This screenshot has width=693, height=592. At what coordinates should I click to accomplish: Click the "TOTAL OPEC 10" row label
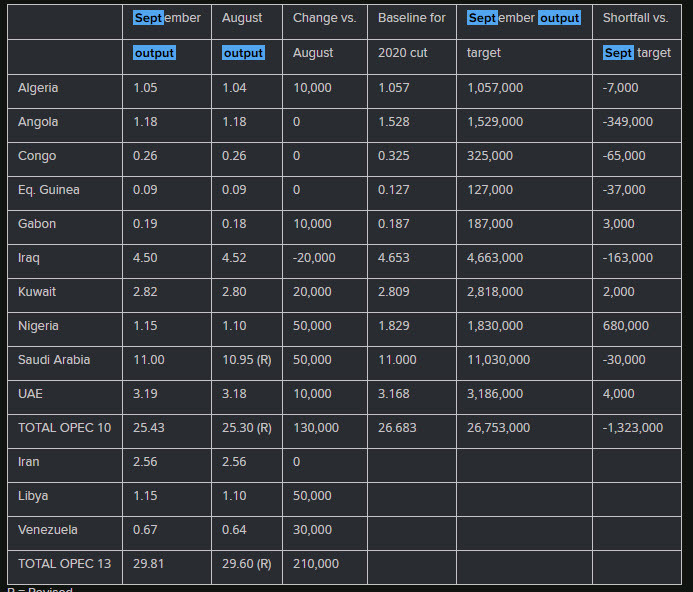coord(65,428)
